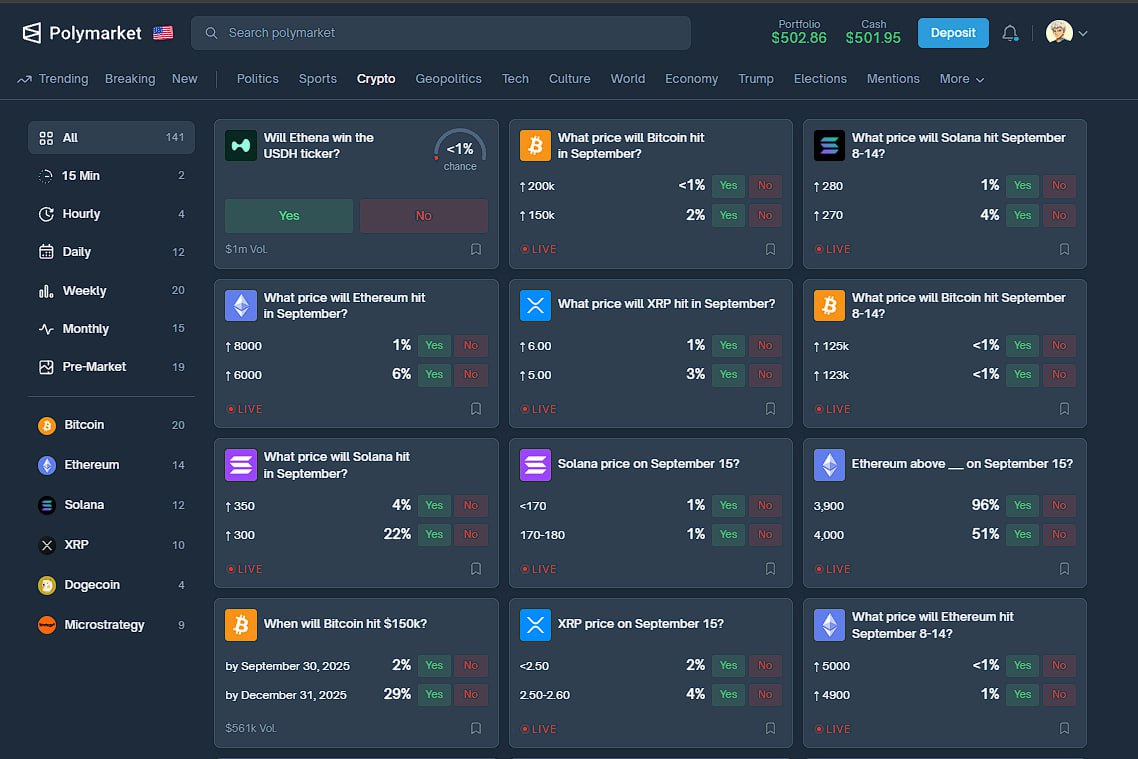Click XRP icon on September 15 card

tap(536, 625)
